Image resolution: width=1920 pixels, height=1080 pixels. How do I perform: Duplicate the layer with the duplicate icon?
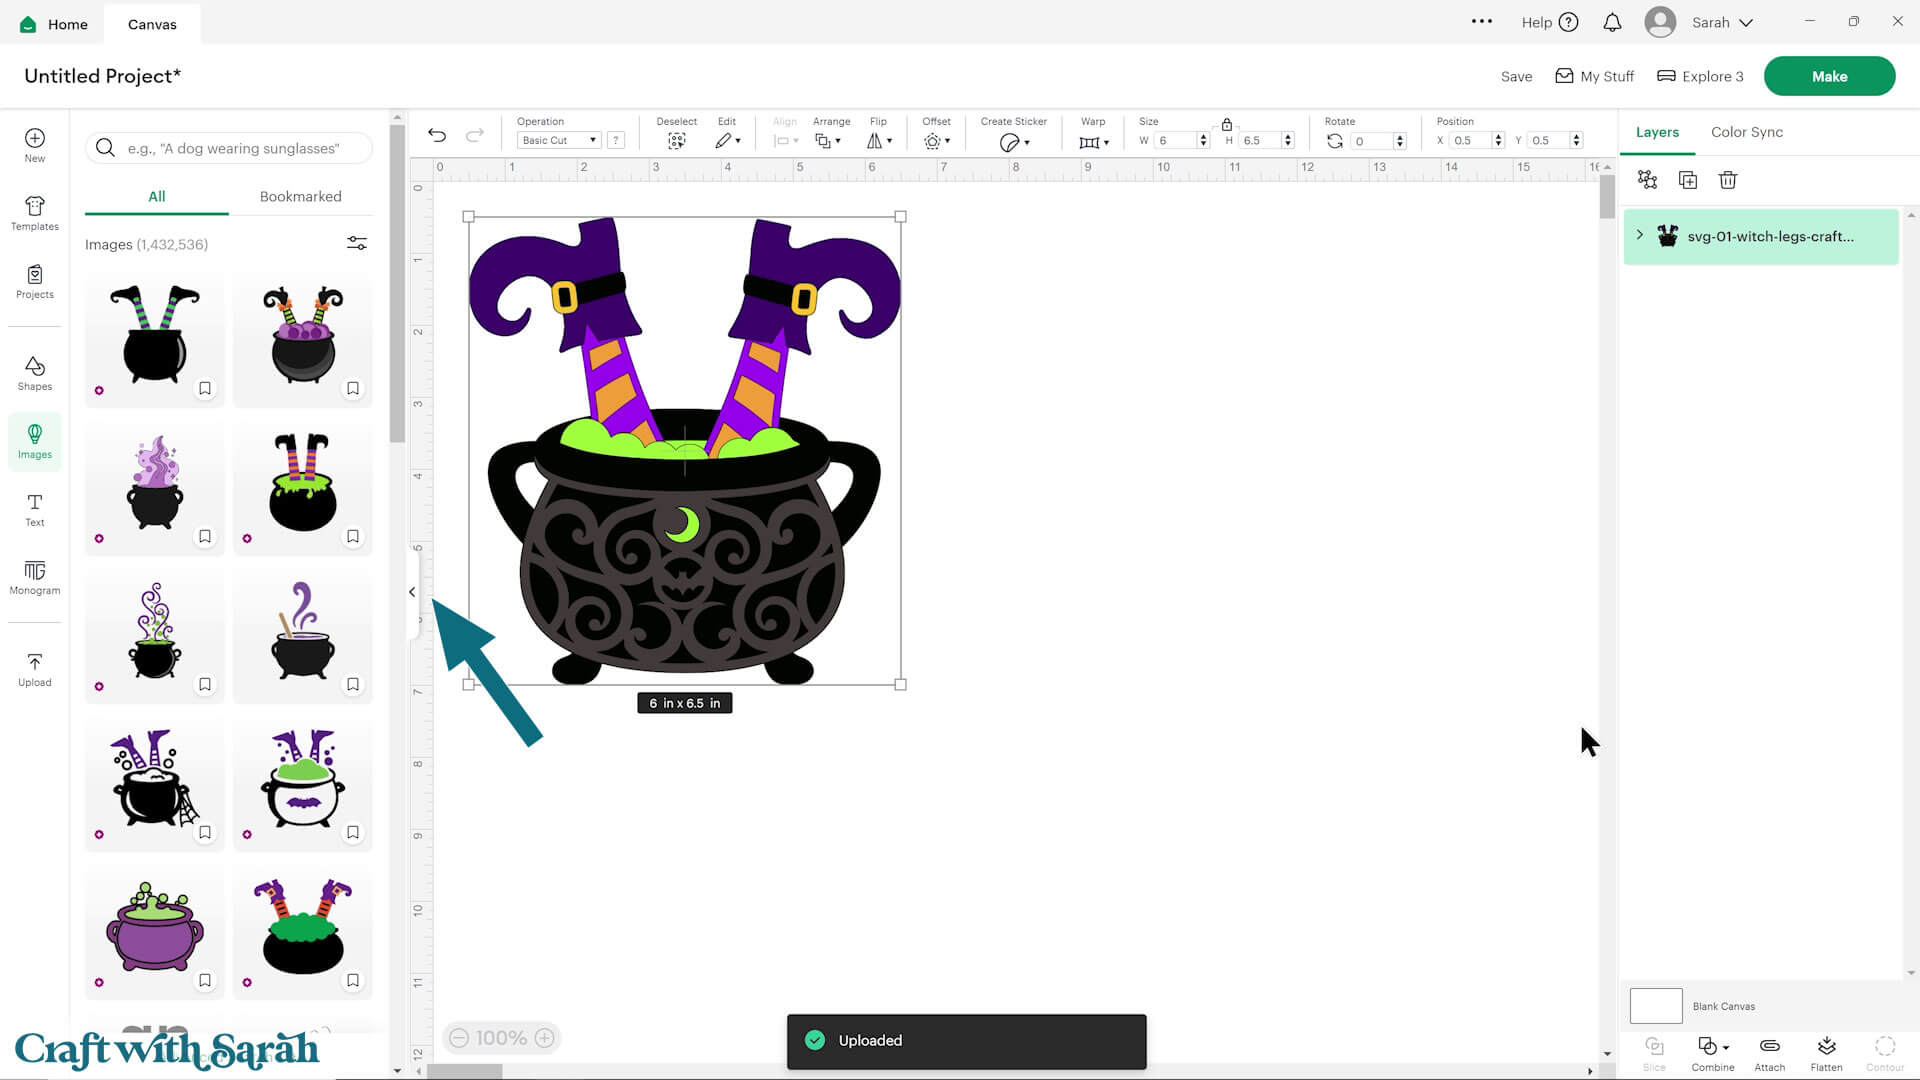click(x=1687, y=180)
